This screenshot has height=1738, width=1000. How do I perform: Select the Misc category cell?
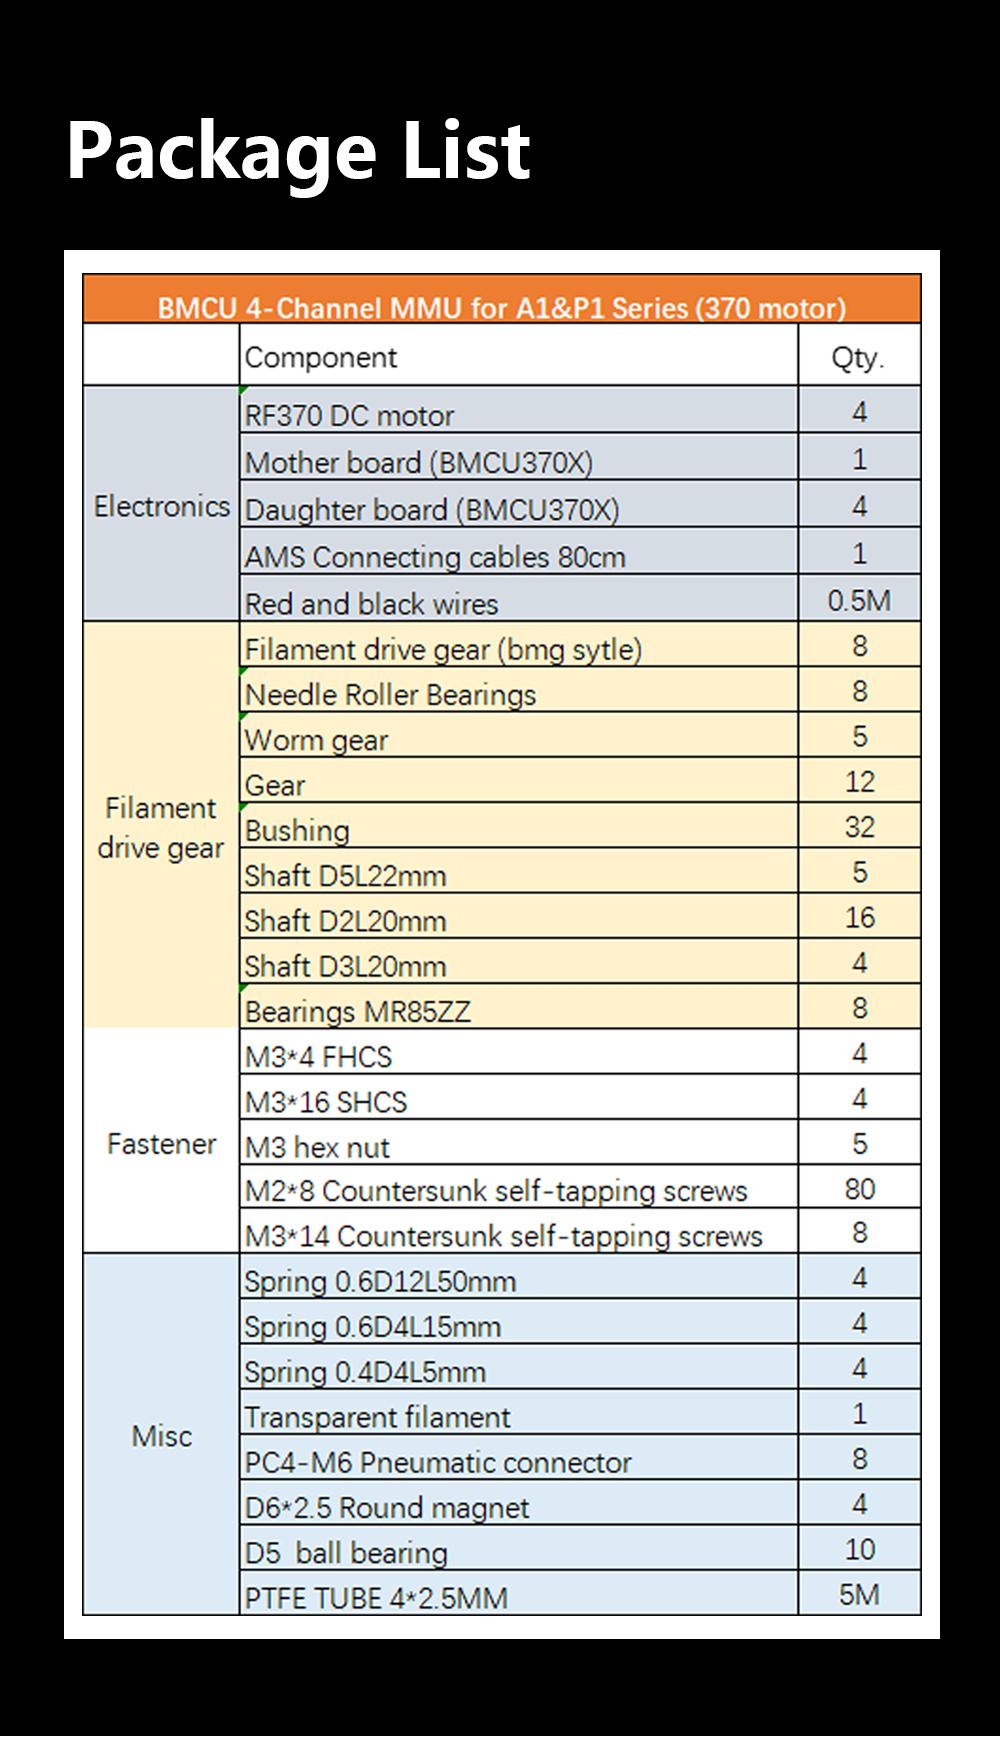pyautogui.click(x=161, y=1434)
